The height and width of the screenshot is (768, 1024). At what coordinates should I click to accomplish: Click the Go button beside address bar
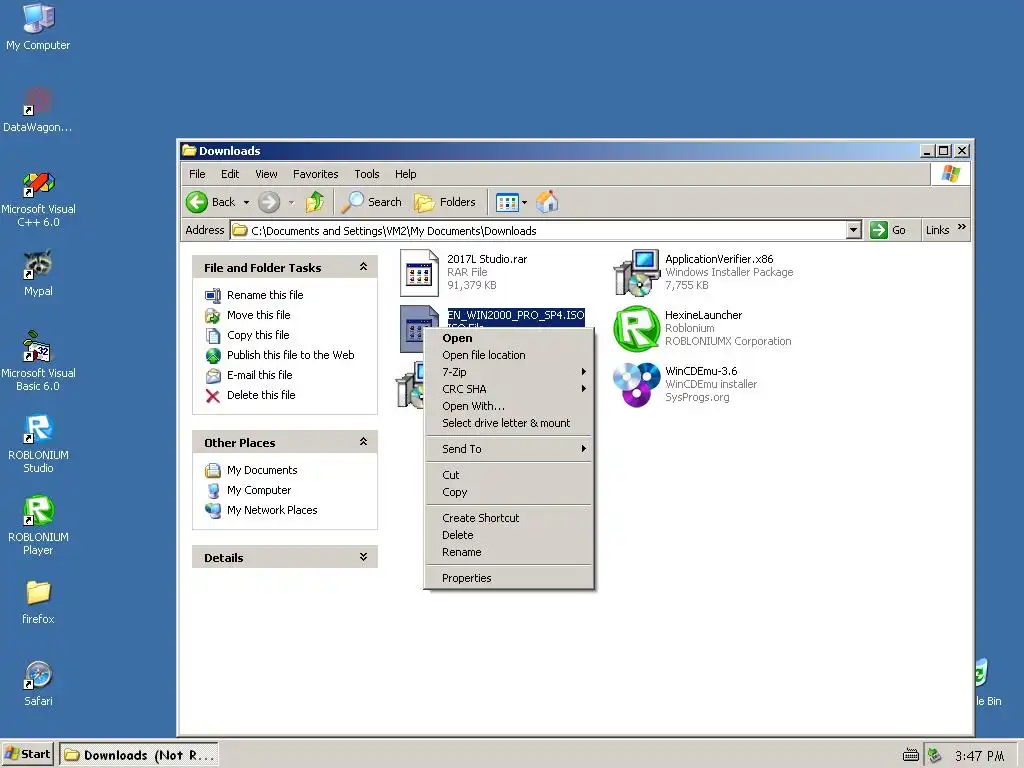[x=888, y=230]
